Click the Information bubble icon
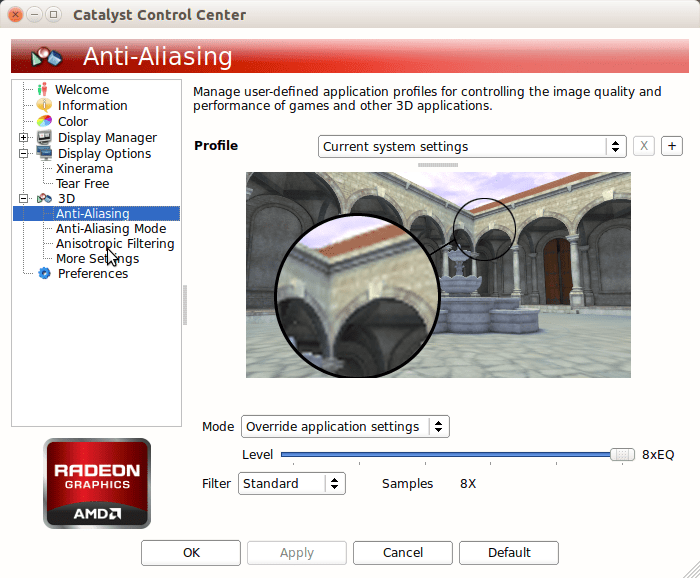The width and height of the screenshot is (700, 578). pos(44,105)
